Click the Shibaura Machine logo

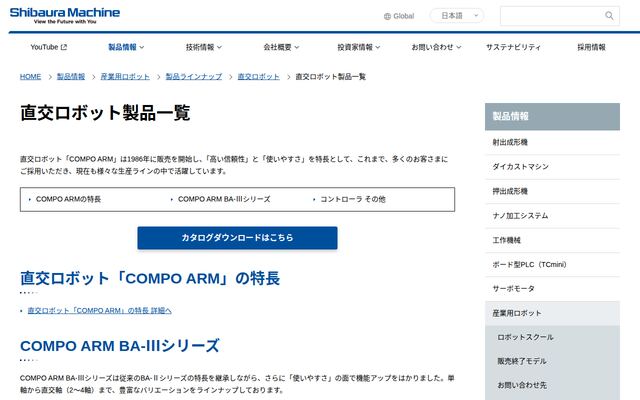pos(65,16)
